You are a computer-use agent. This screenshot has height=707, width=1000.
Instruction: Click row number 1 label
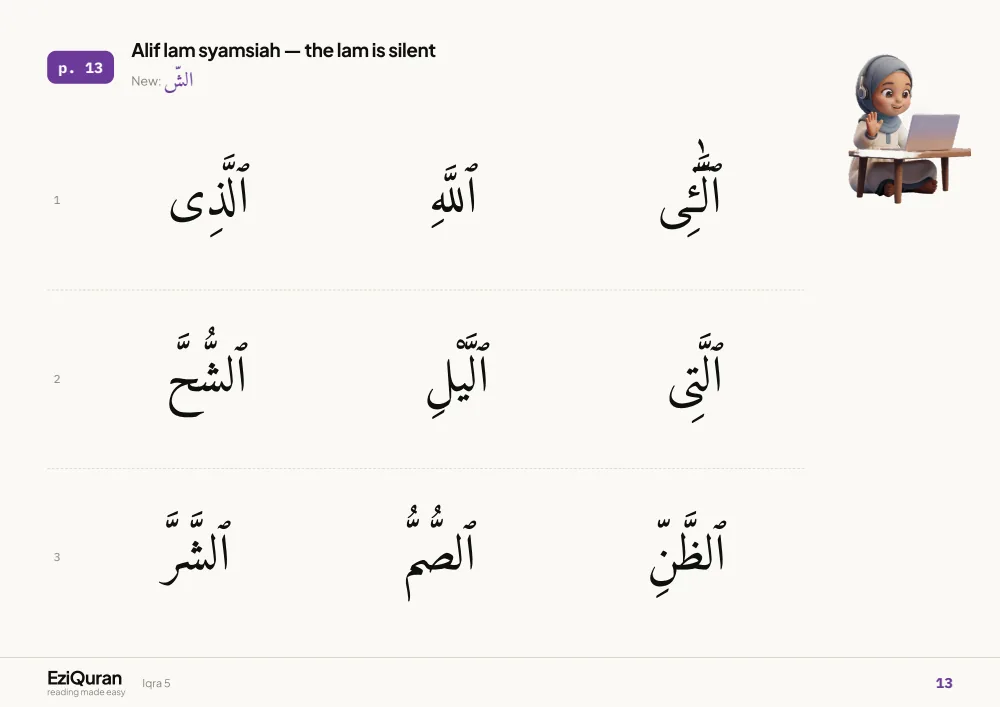pos(57,200)
